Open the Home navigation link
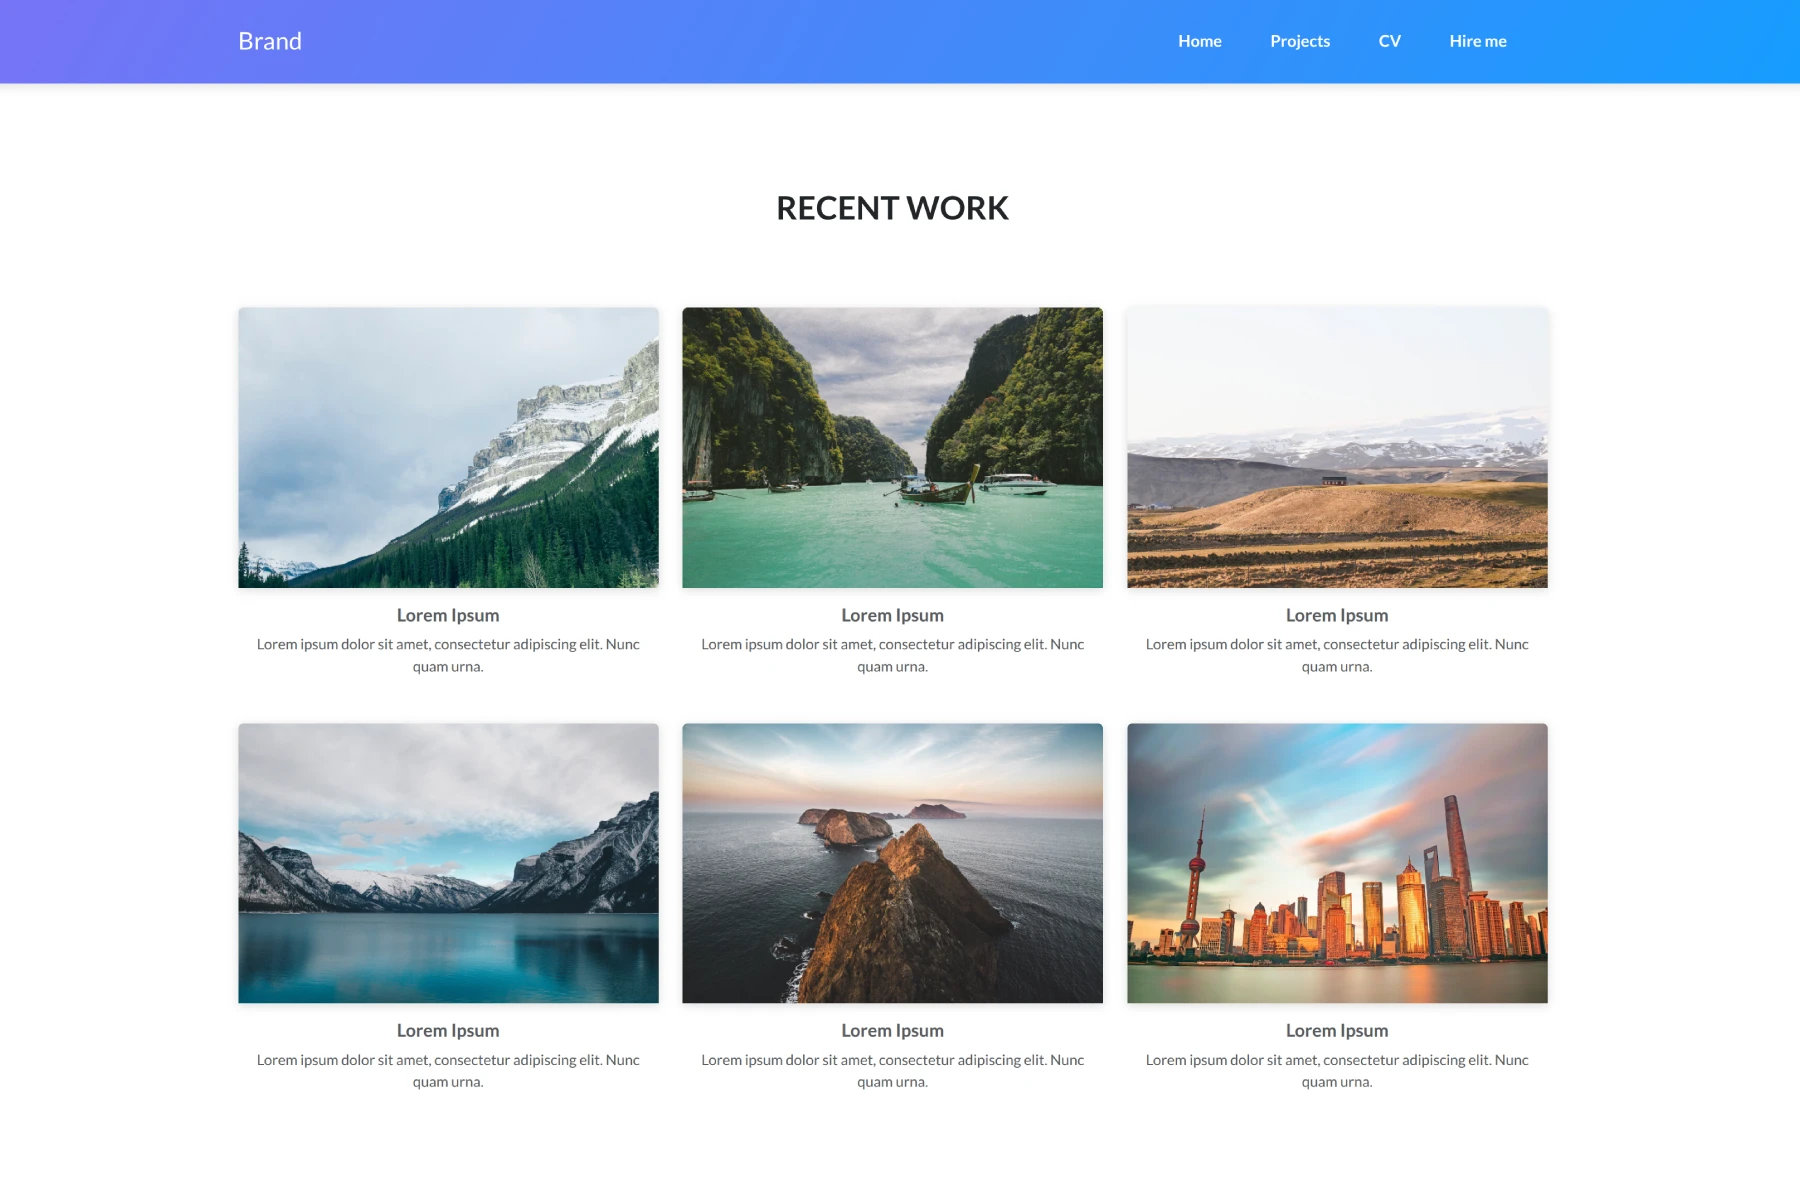1800x1200 pixels. point(1199,41)
